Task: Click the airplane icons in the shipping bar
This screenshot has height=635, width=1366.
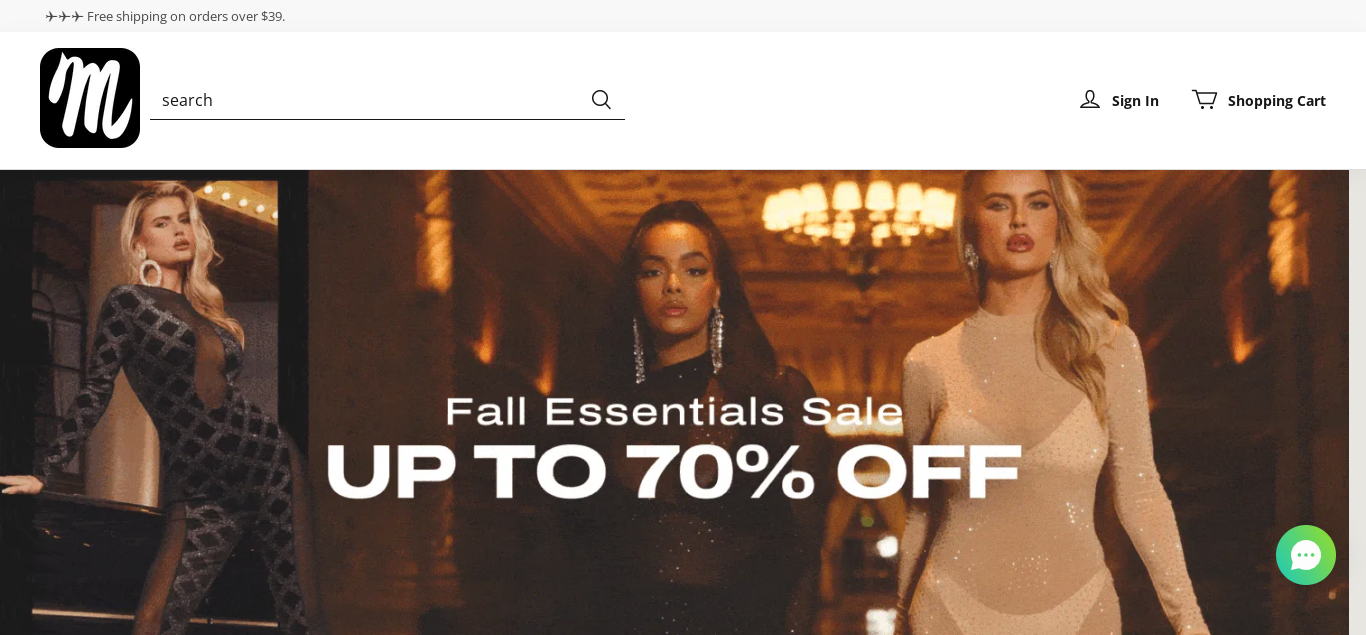Action: click(64, 16)
